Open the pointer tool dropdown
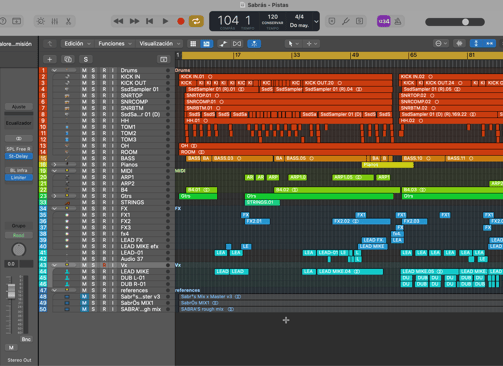Screen dimensions: 503x366 (293, 44)
